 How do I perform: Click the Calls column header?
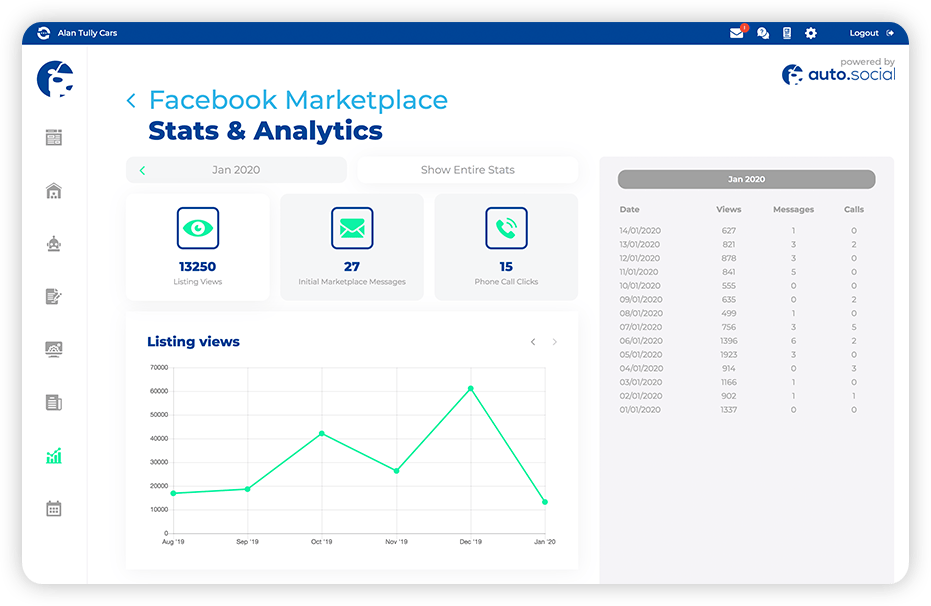click(854, 210)
